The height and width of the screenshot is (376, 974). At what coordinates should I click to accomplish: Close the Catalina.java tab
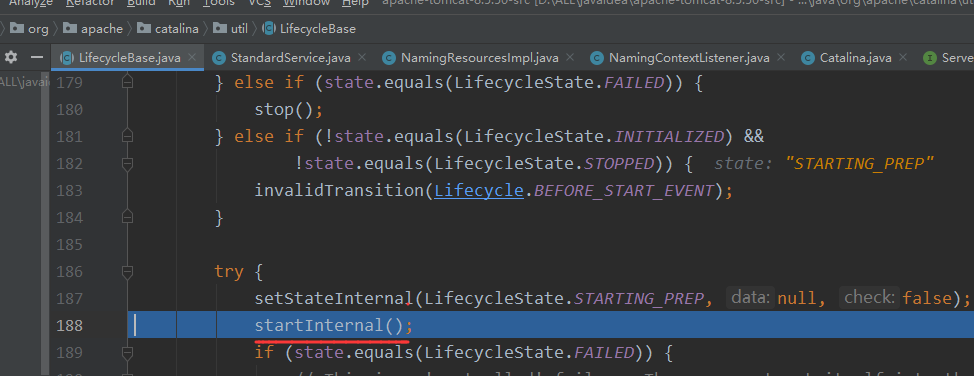click(903, 57)
